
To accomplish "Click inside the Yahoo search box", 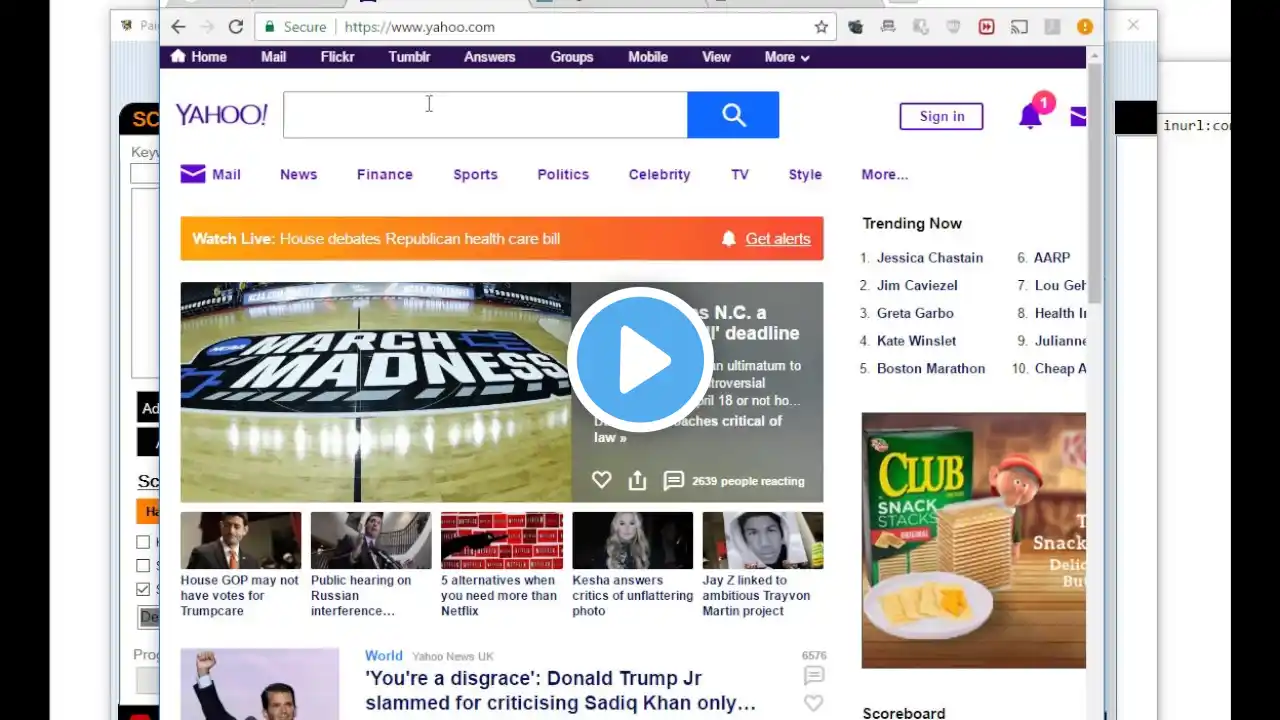I will click(485, 115).
